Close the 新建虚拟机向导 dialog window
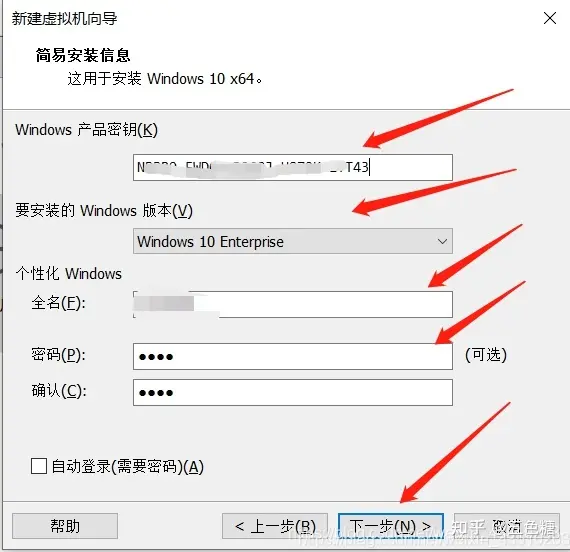570x552 pixels. tap(550, 18)
